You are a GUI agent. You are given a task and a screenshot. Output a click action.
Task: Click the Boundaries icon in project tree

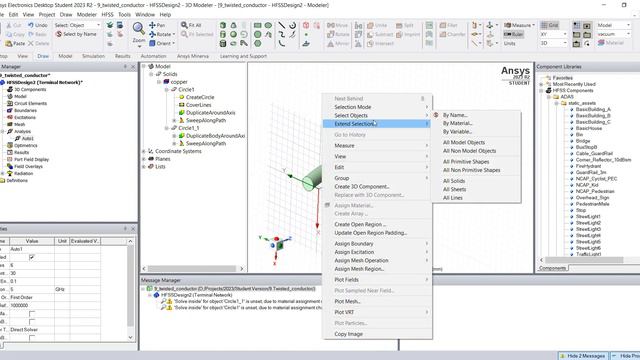point(10,110)
